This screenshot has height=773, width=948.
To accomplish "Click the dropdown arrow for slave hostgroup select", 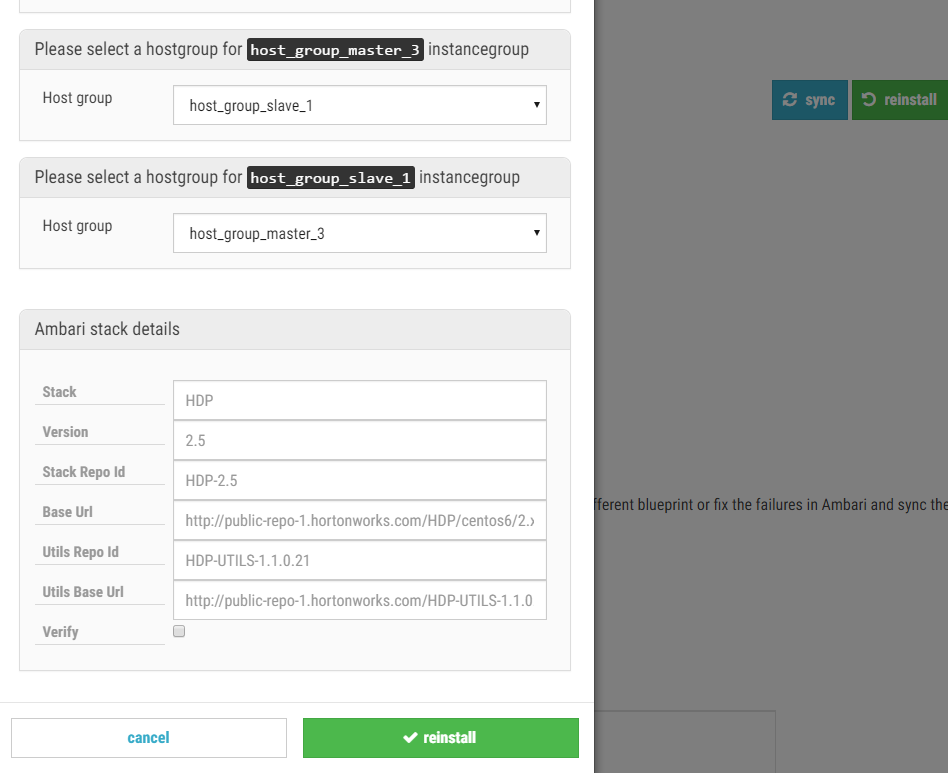I will [x=537, y=232].
